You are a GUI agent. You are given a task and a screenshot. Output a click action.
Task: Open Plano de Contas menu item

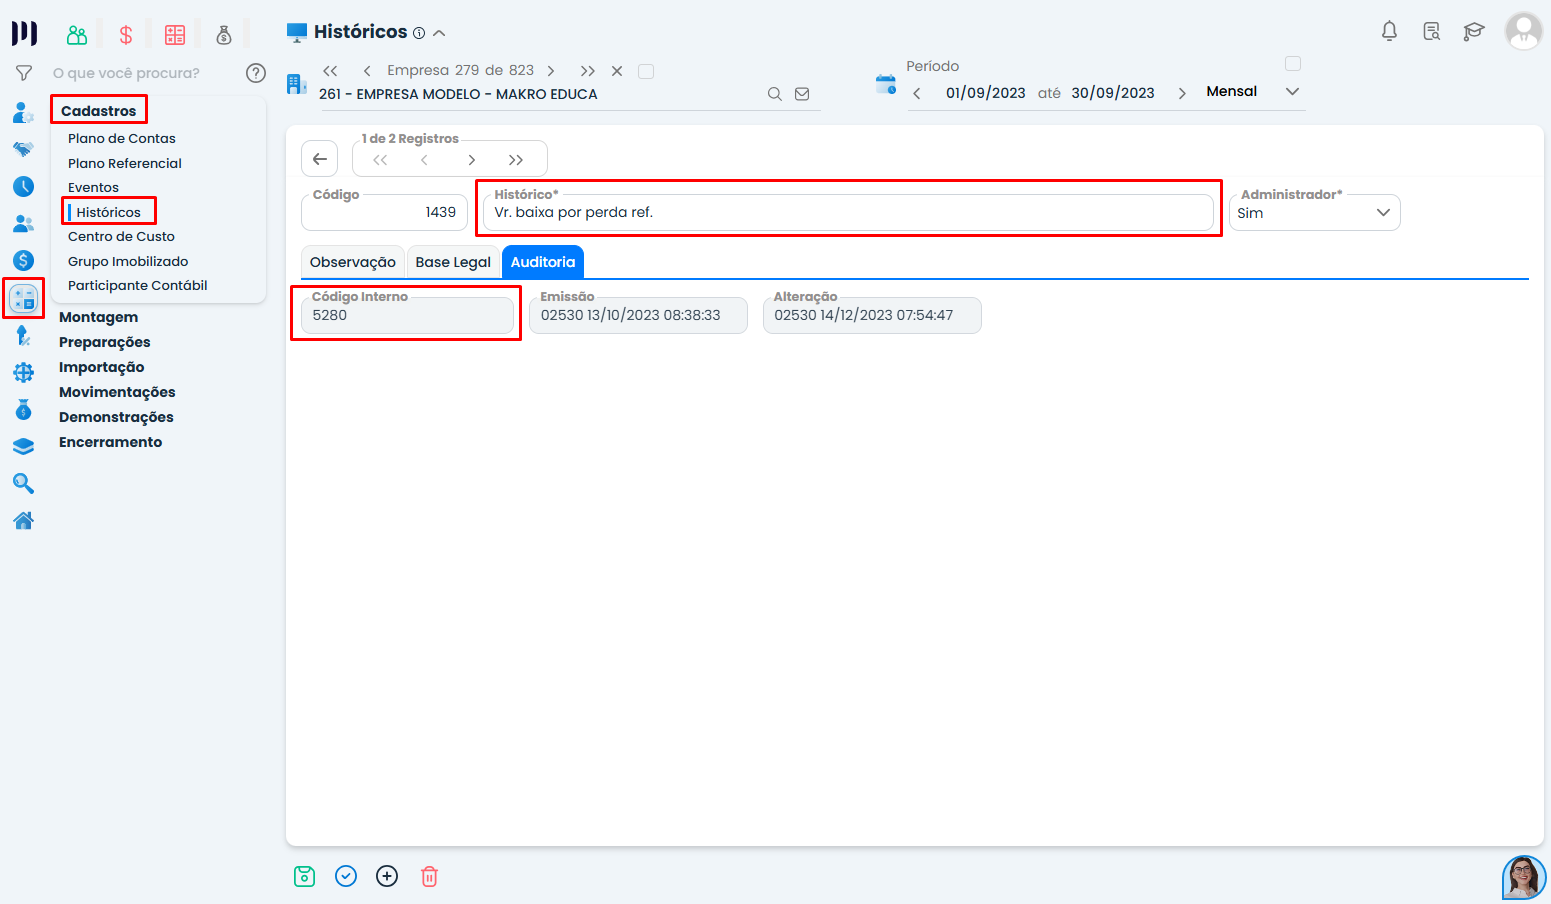[x=122, y=138]
